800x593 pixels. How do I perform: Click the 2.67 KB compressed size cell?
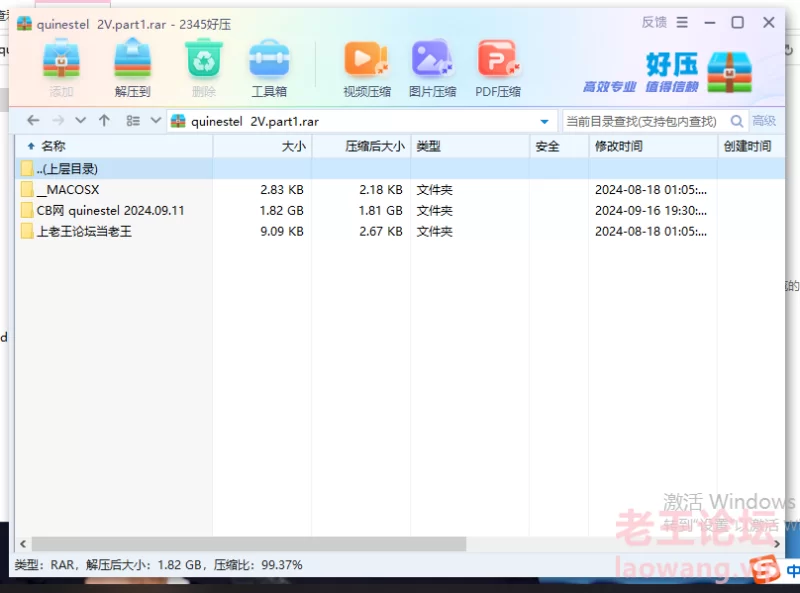tap(381, 231)
